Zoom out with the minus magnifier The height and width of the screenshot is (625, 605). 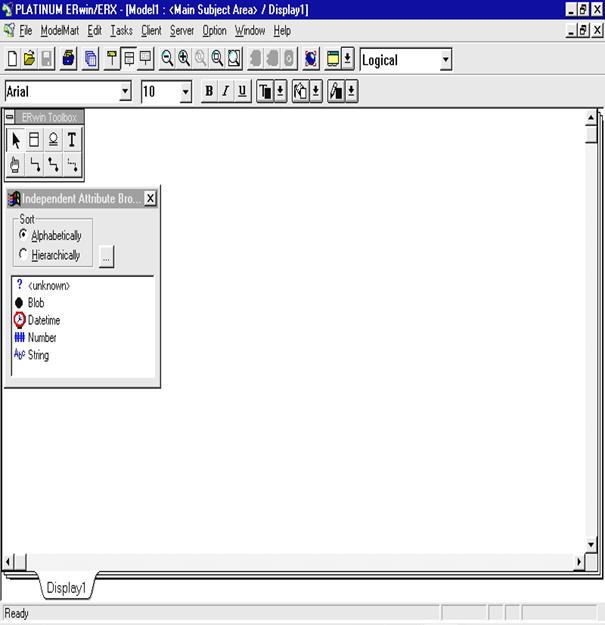(167, 59)
